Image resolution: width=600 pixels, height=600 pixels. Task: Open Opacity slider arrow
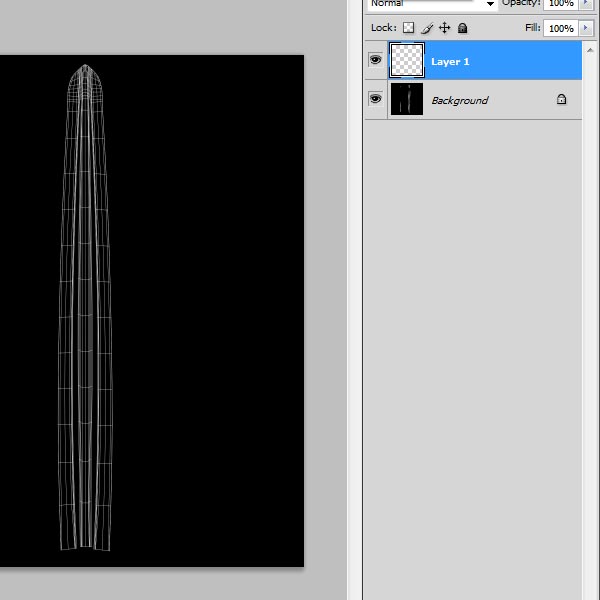(585, 3)
